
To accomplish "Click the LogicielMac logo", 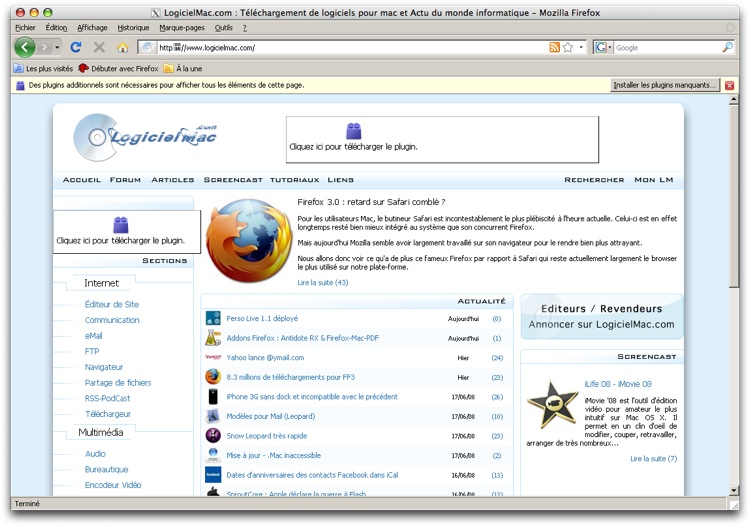I will pyautogui.click(x=145, y=137).
